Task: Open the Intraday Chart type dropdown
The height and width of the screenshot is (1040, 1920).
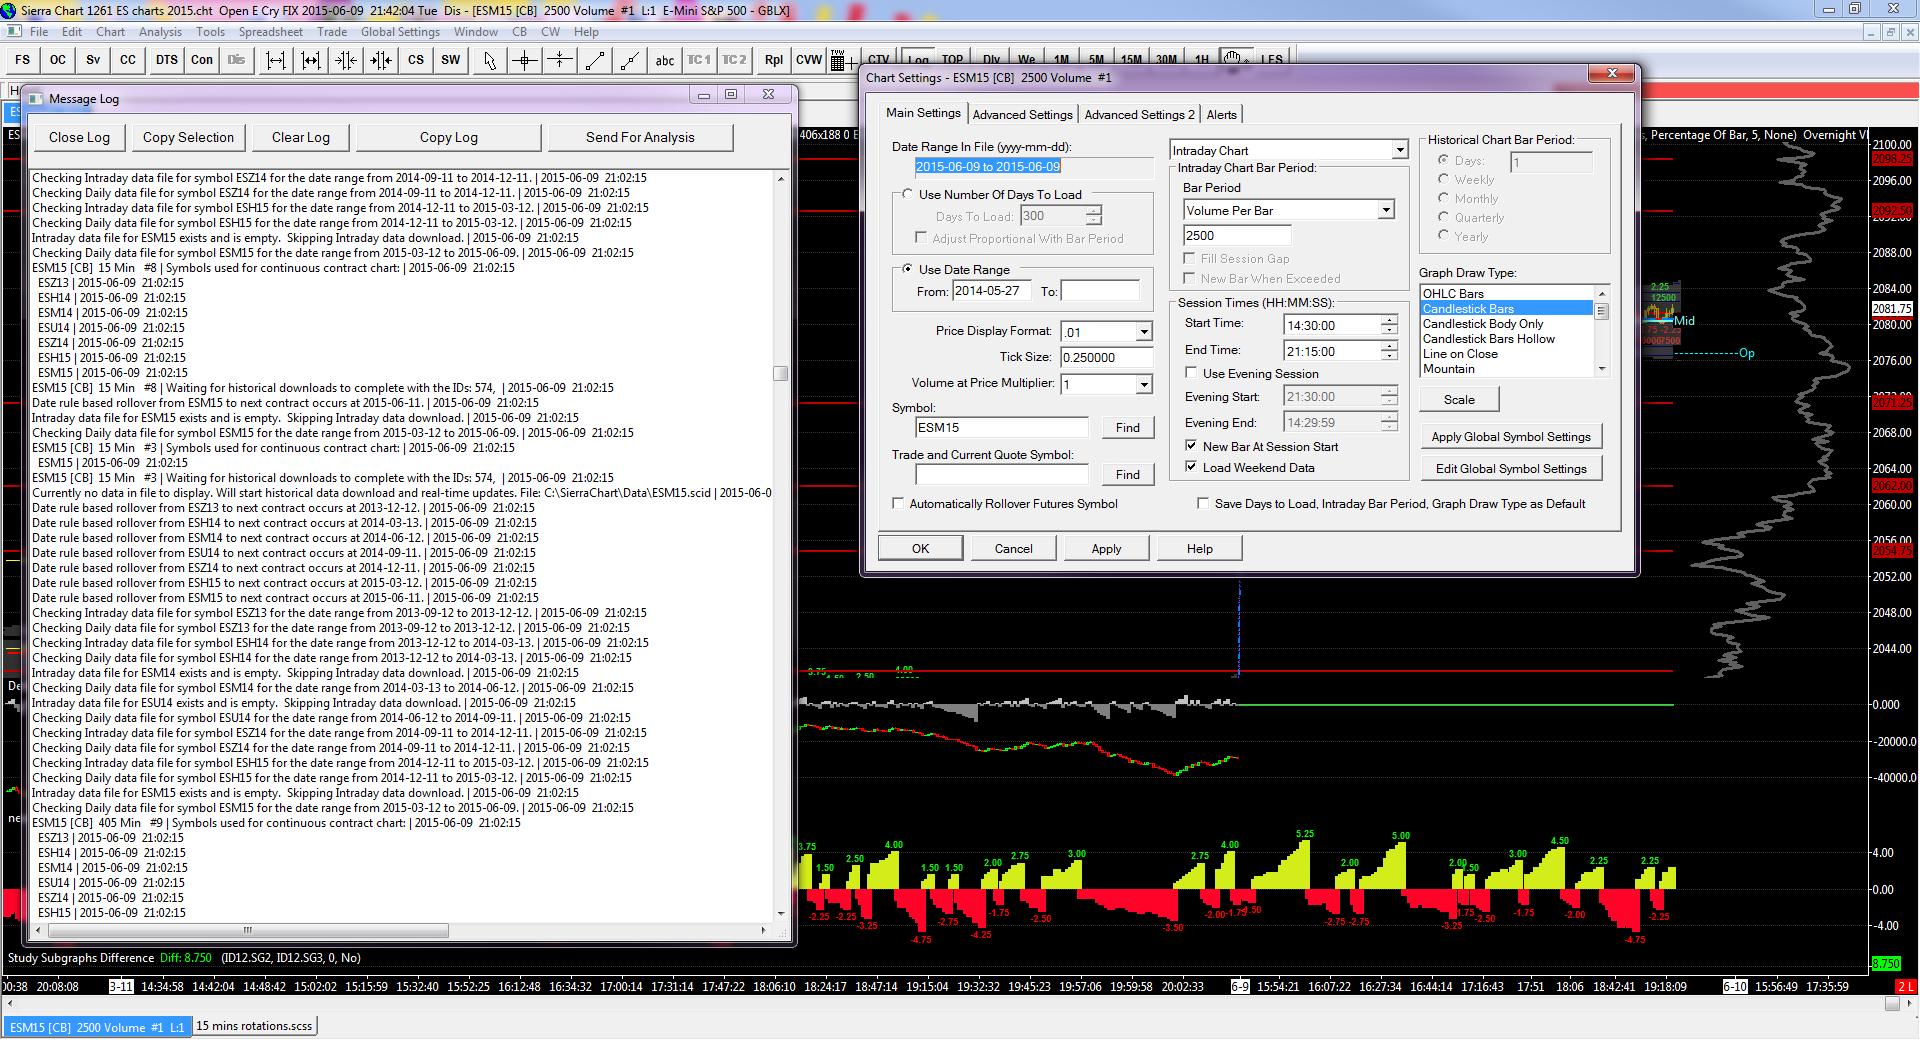Action: click(1399, 150)
